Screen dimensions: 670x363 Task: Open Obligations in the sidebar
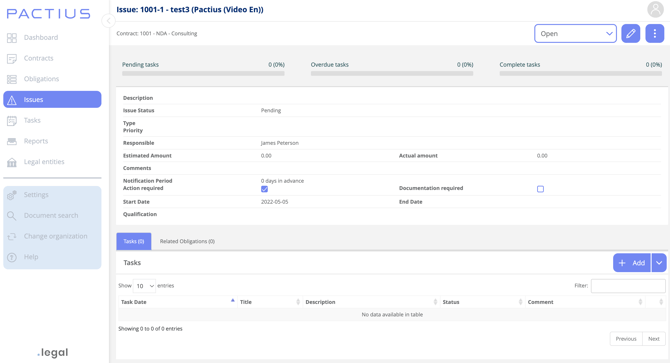click(41, 79)
